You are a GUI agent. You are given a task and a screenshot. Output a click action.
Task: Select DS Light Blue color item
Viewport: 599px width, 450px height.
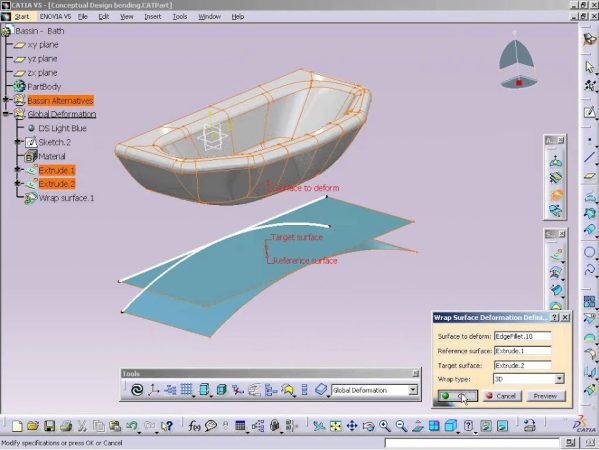point(62,128)
